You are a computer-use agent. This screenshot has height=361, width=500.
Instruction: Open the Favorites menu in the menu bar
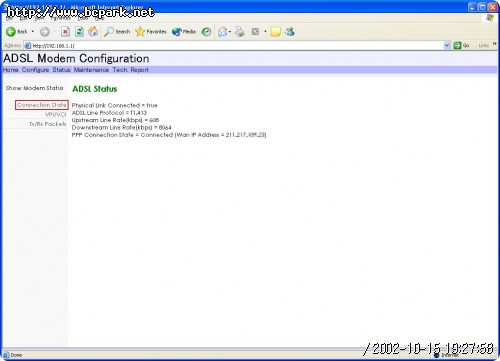[x=60, y=18]
